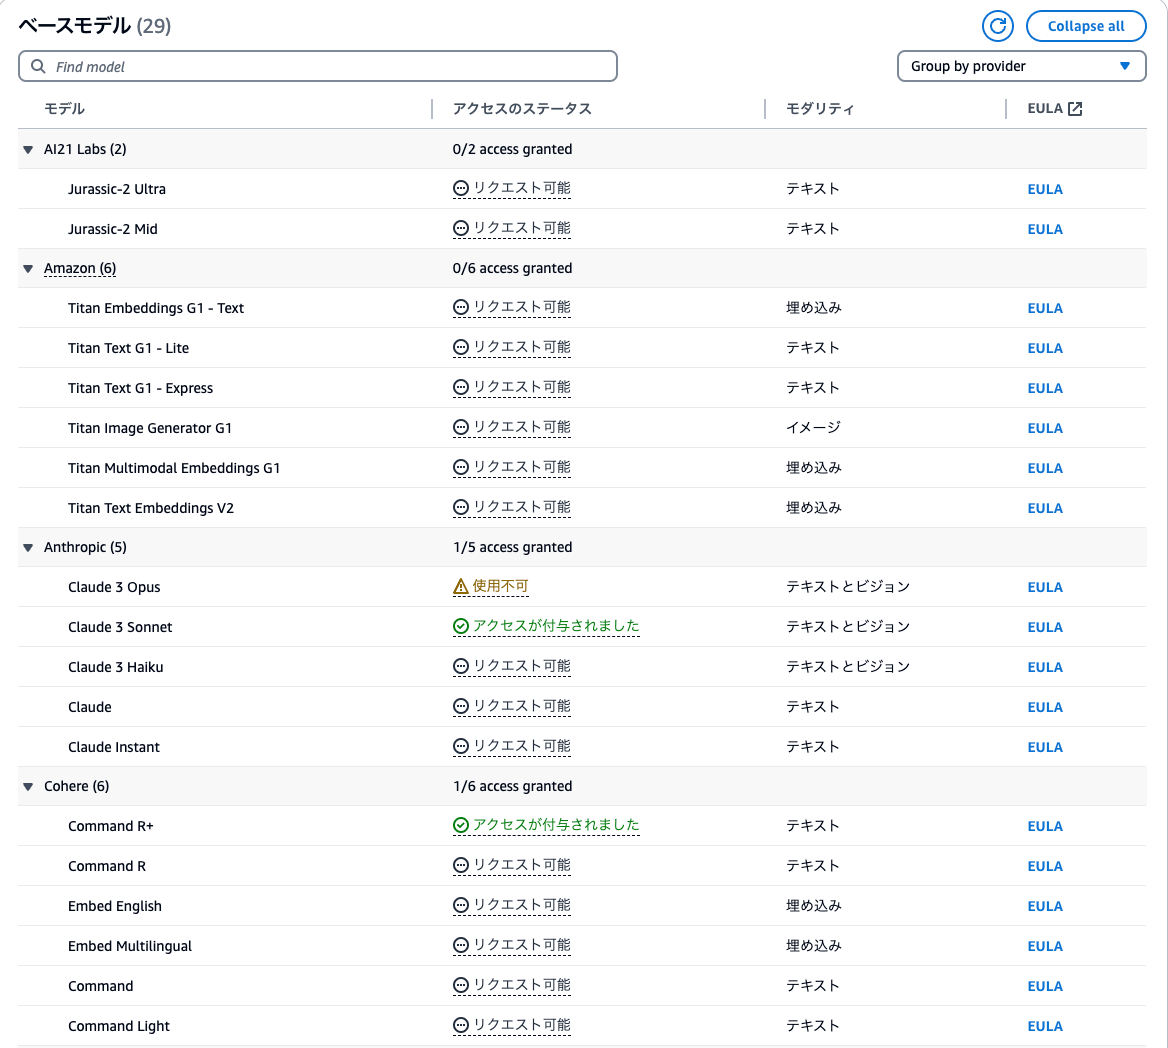Open EULA for Command R+
This screenshot has width=1168, height=1048.
(x=1044, y=827)
